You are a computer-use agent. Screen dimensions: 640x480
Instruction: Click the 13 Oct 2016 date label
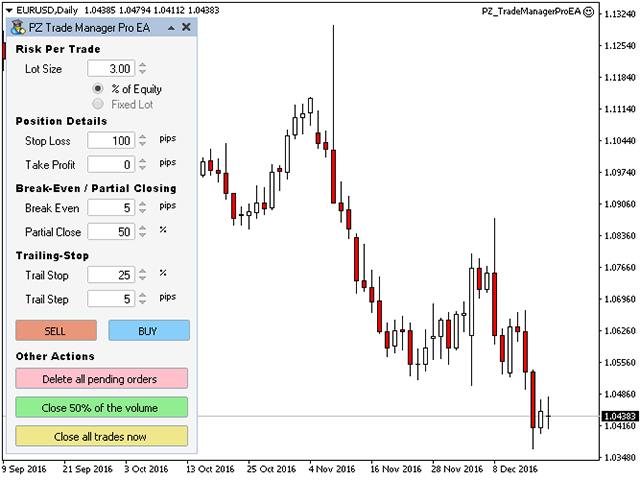pos(210,469)
